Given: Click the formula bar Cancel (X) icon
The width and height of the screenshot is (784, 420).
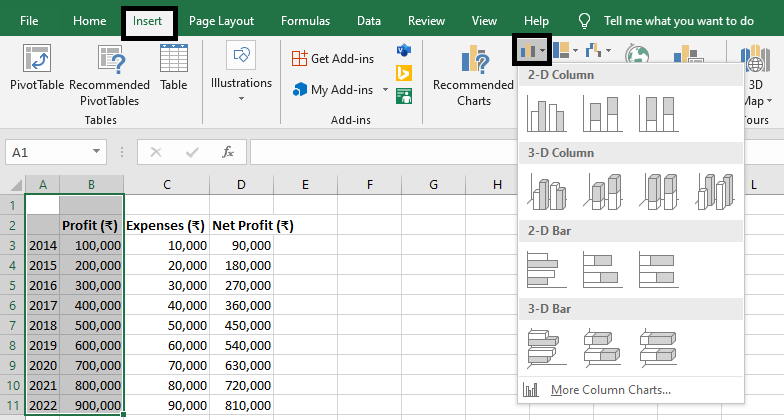Looking at the screenshot, I should click(x=156, y=152).
